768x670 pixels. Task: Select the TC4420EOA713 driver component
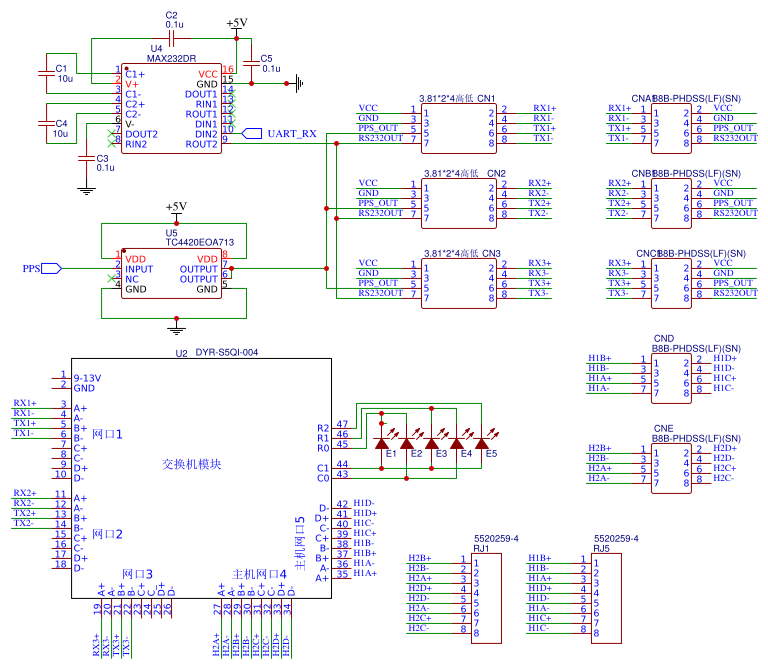[170, 273]
